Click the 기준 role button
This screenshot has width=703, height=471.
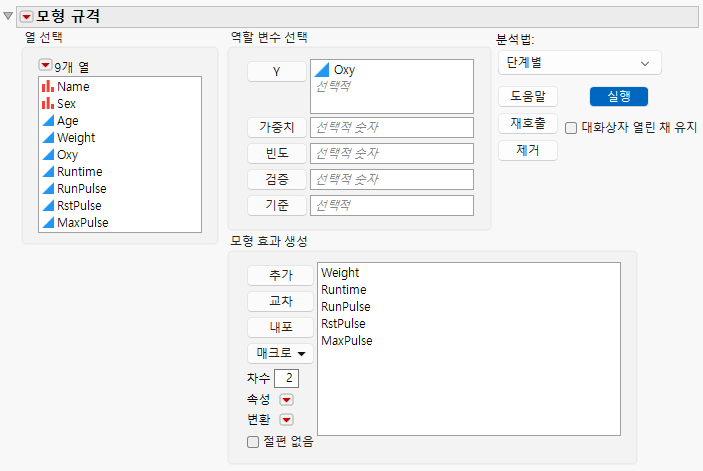(277, 205)
